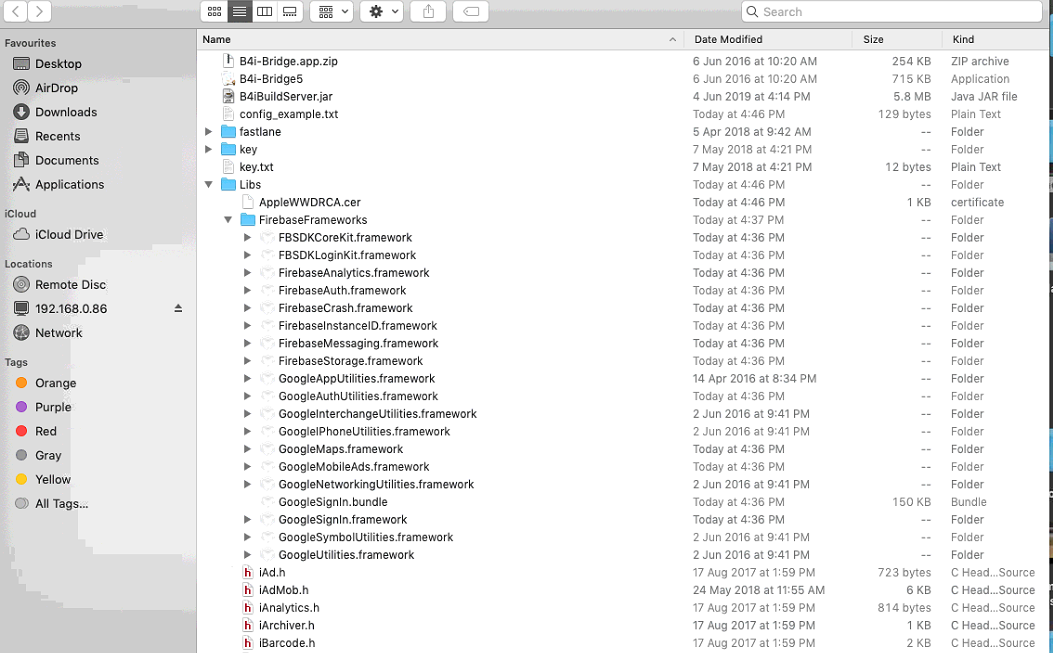Screen dimensions: 1053x653
Task: Select the B4i-Bridge.app.zip file icon
Action: click(228, 60)
